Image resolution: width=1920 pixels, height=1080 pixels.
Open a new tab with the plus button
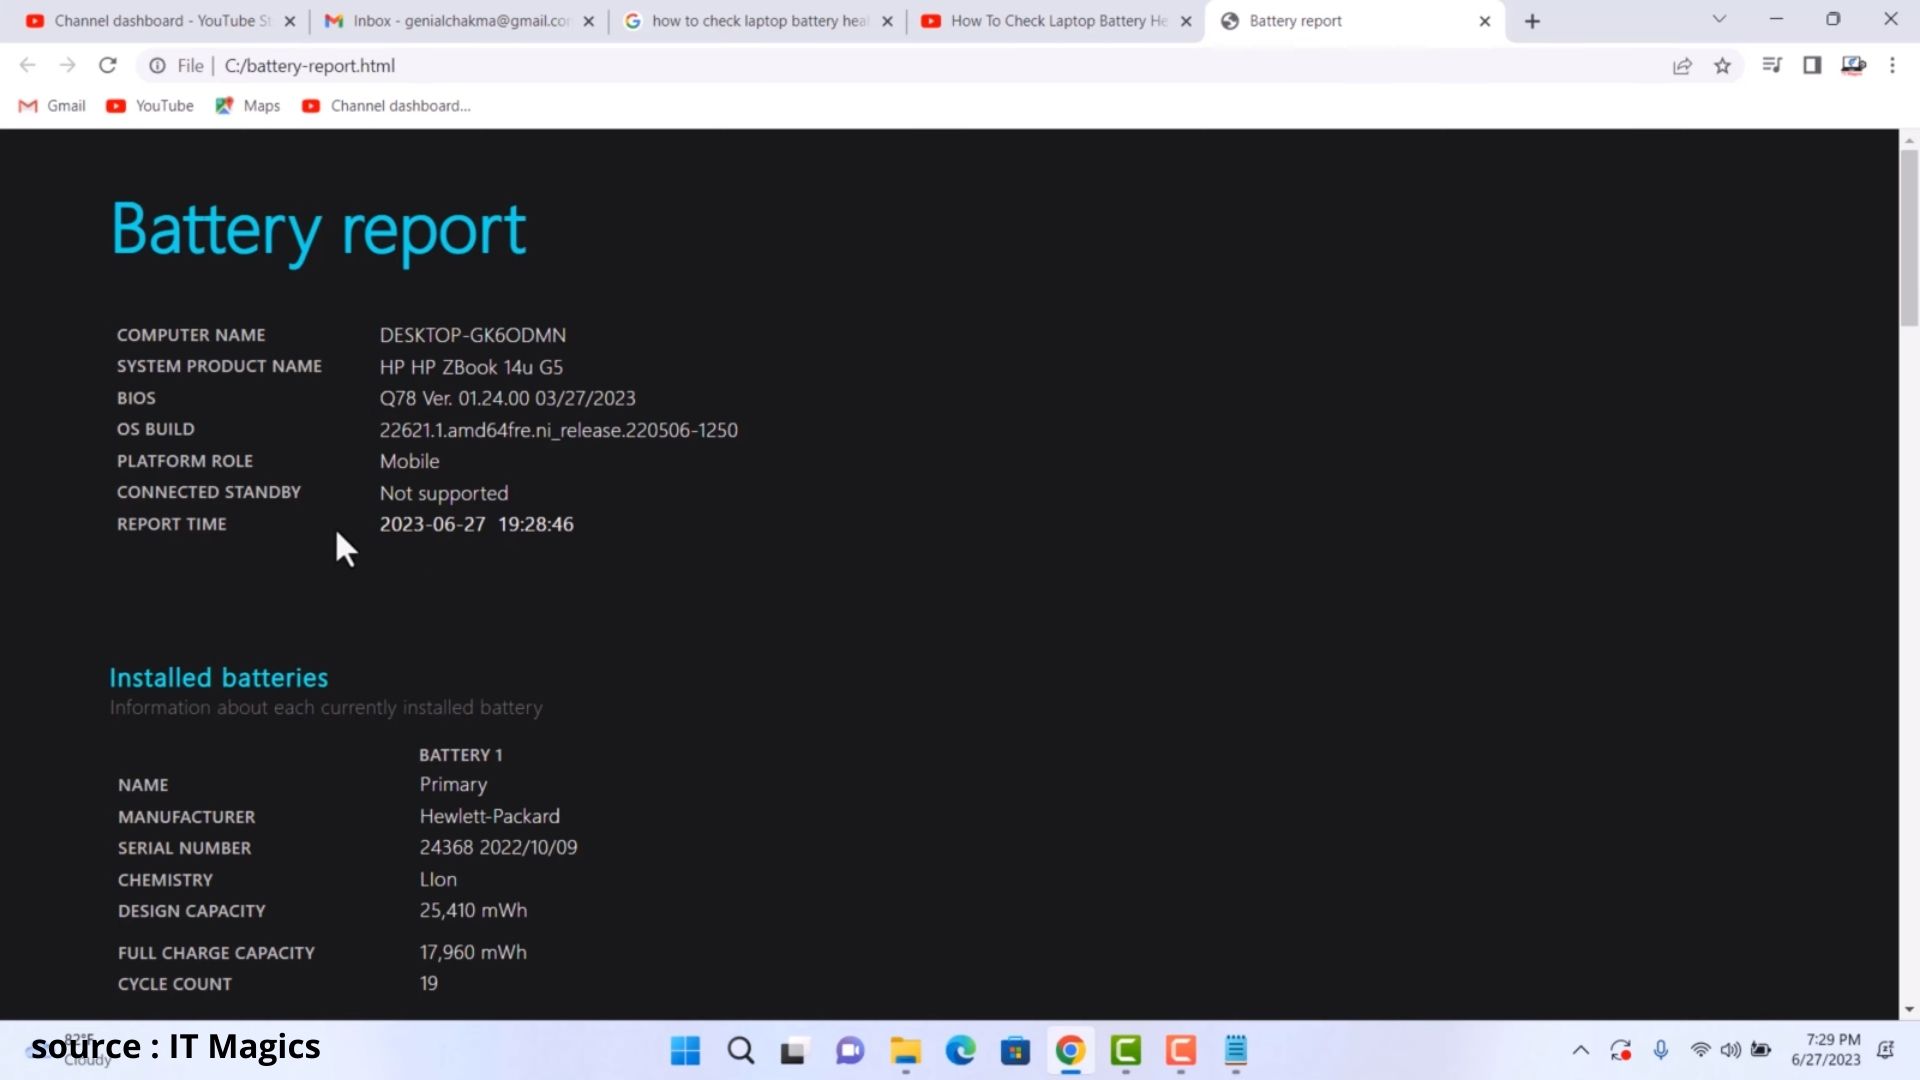(x=1532, y=21)
